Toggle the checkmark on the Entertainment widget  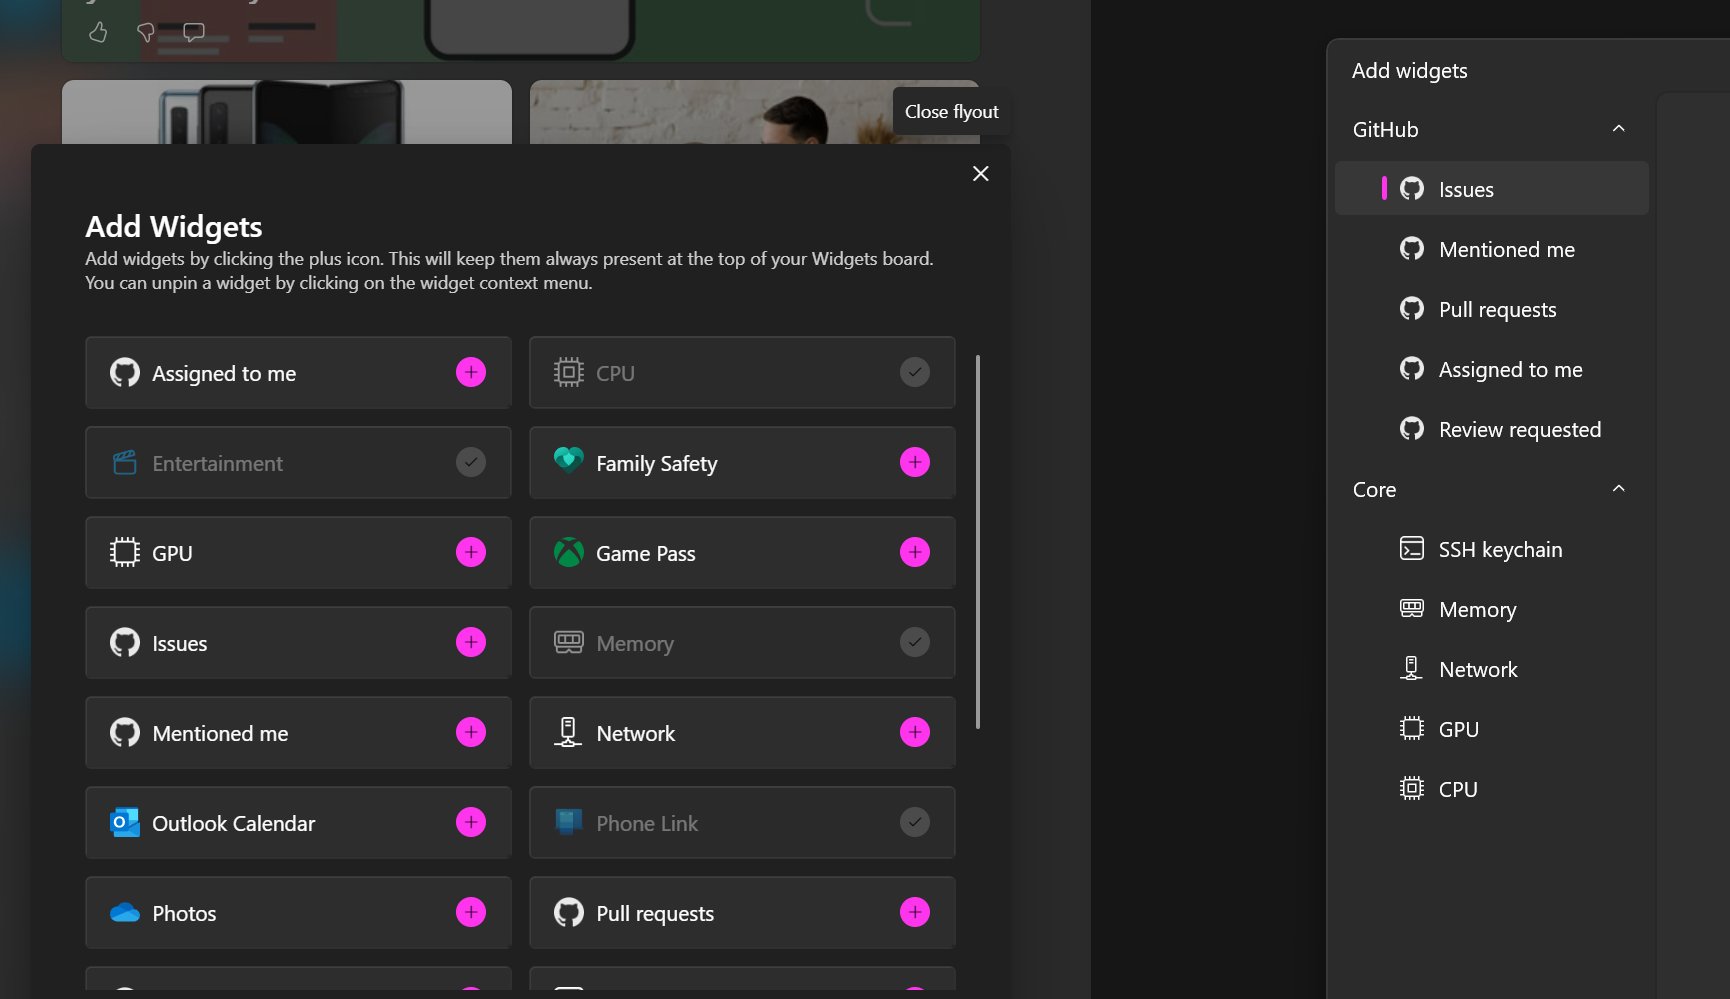pos(470,462)
